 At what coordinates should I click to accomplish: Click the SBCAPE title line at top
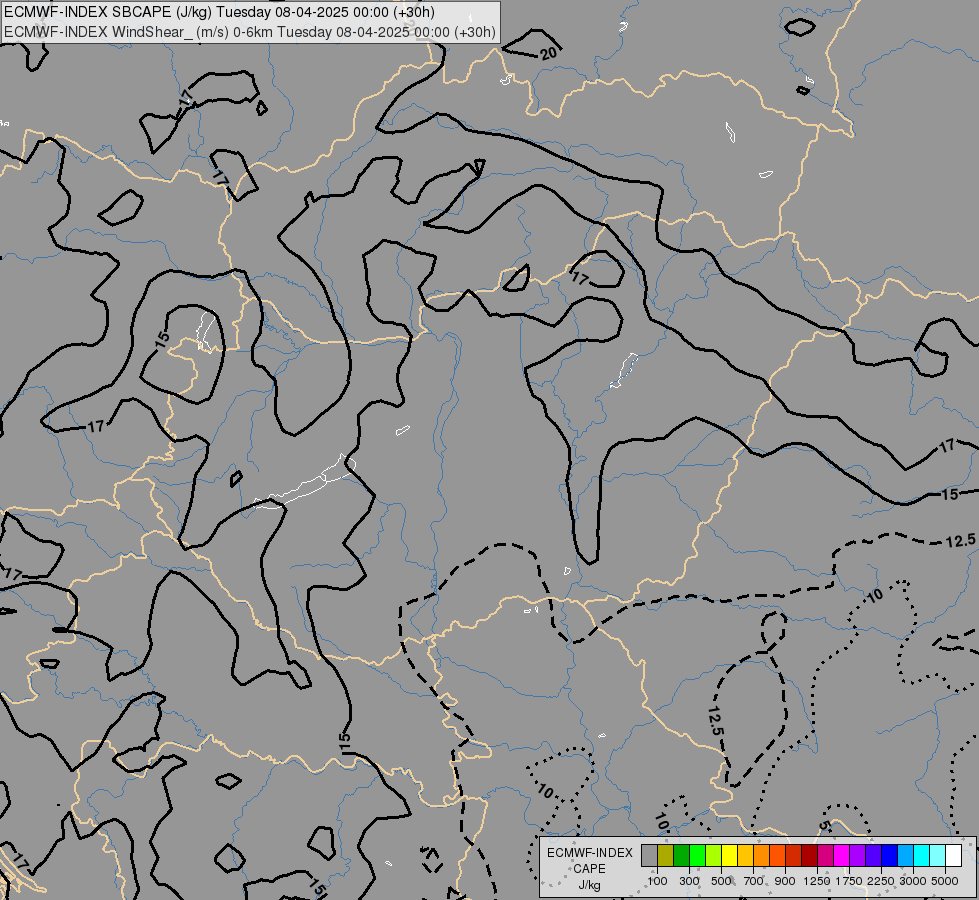click(x=219, y=12)
